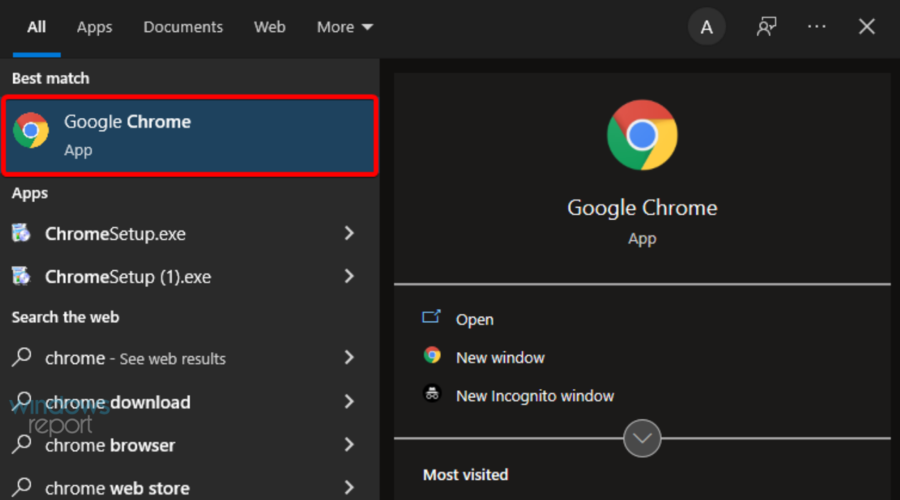Switch to the Documents tab

(183, 27)
